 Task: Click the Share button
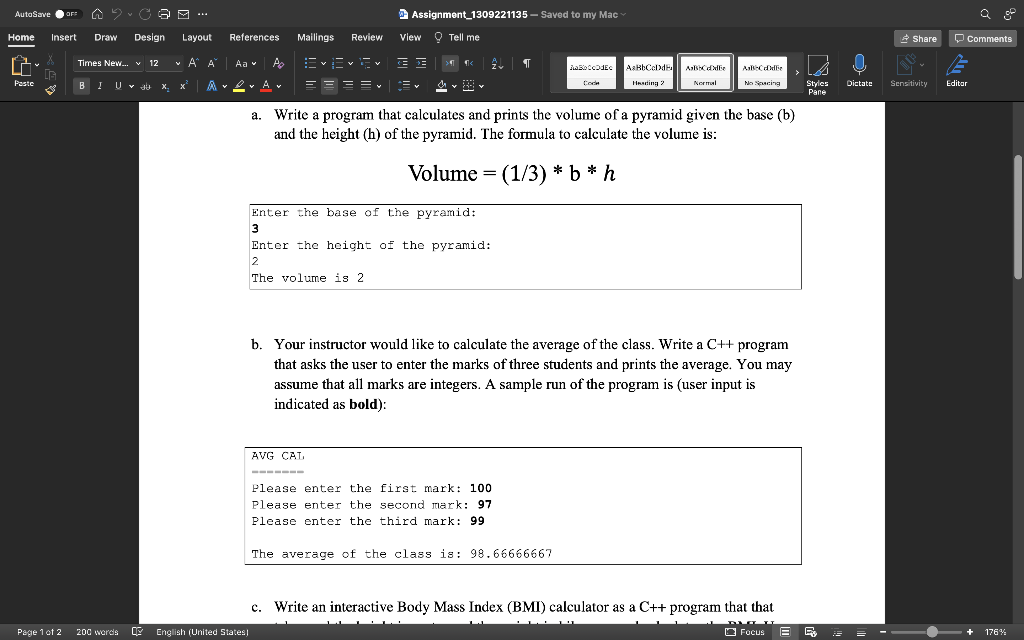click(918, 39)
